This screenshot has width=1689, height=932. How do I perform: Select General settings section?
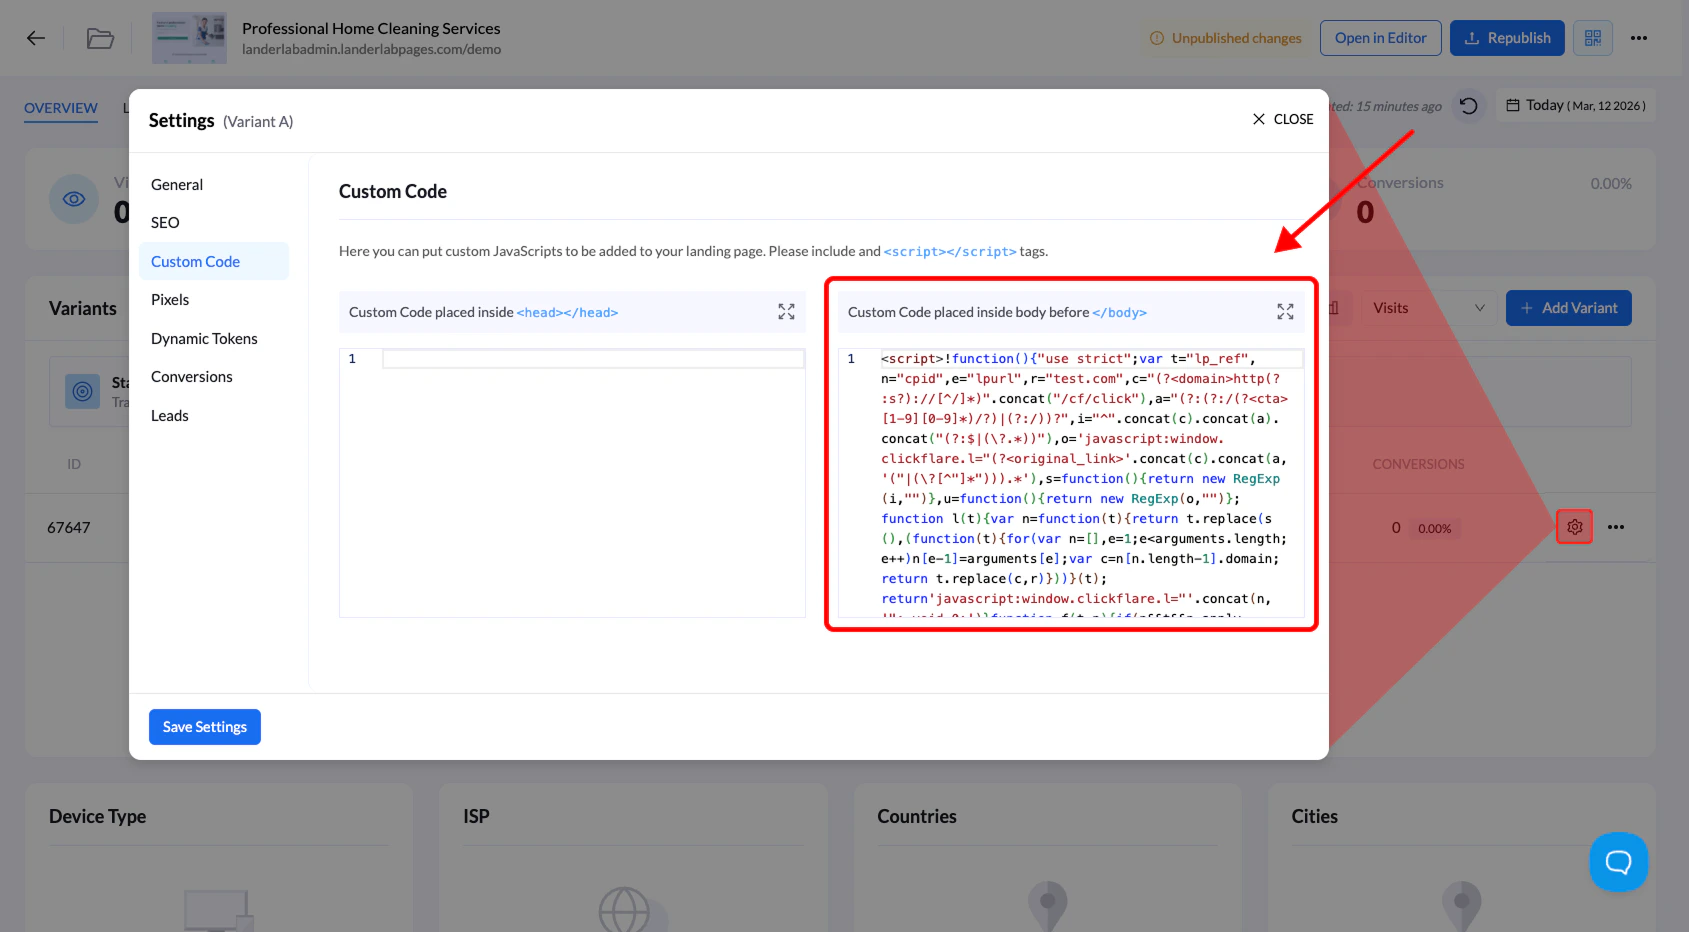(213, 185)
